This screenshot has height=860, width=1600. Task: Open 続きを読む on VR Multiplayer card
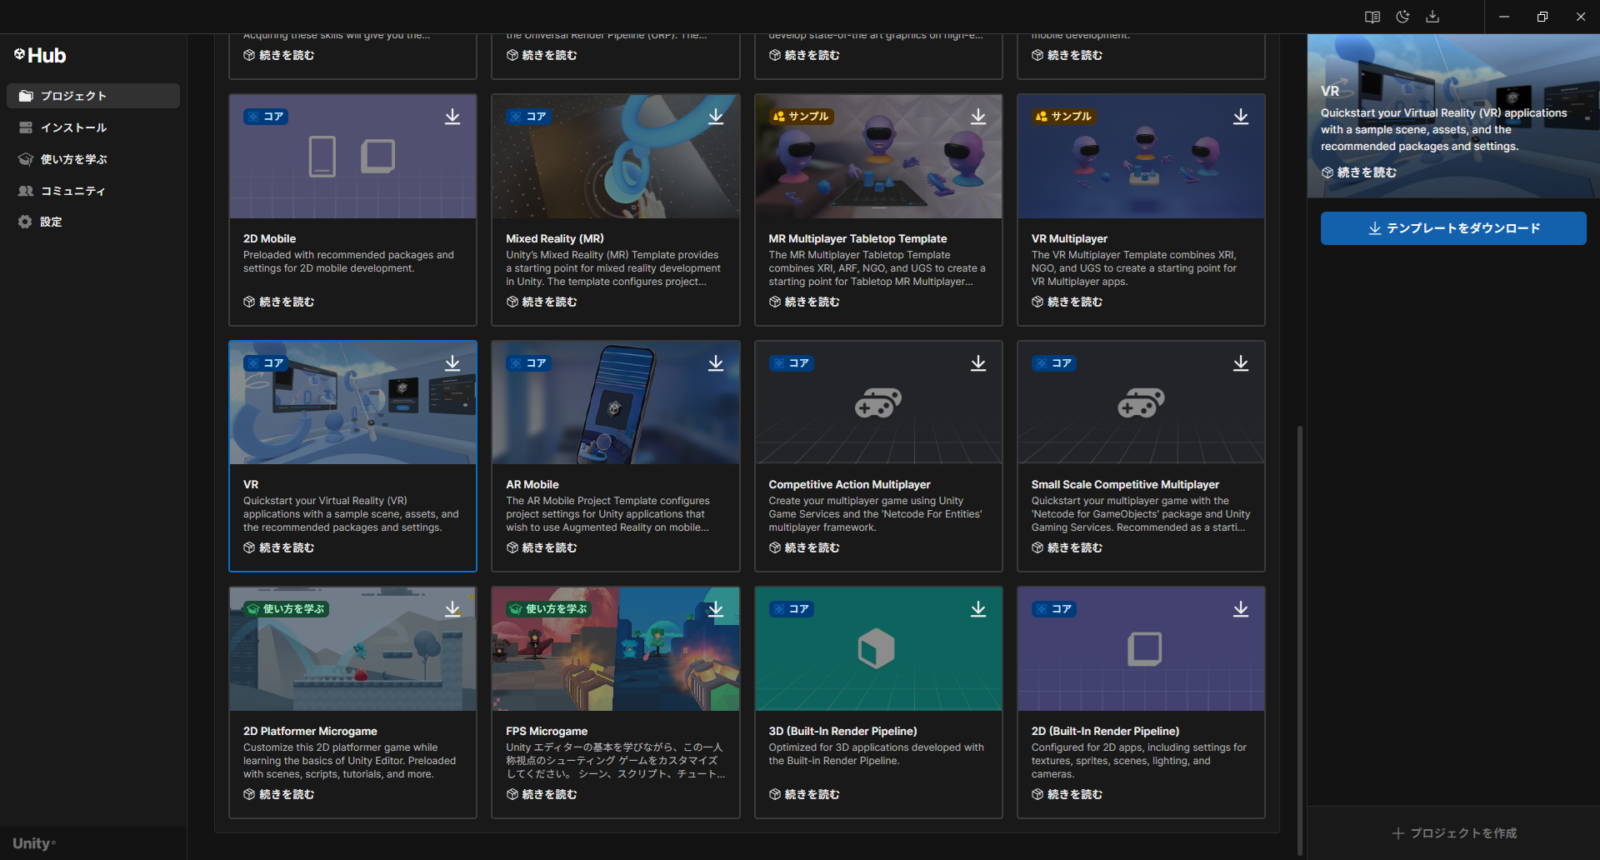(x=1067, y=302)
